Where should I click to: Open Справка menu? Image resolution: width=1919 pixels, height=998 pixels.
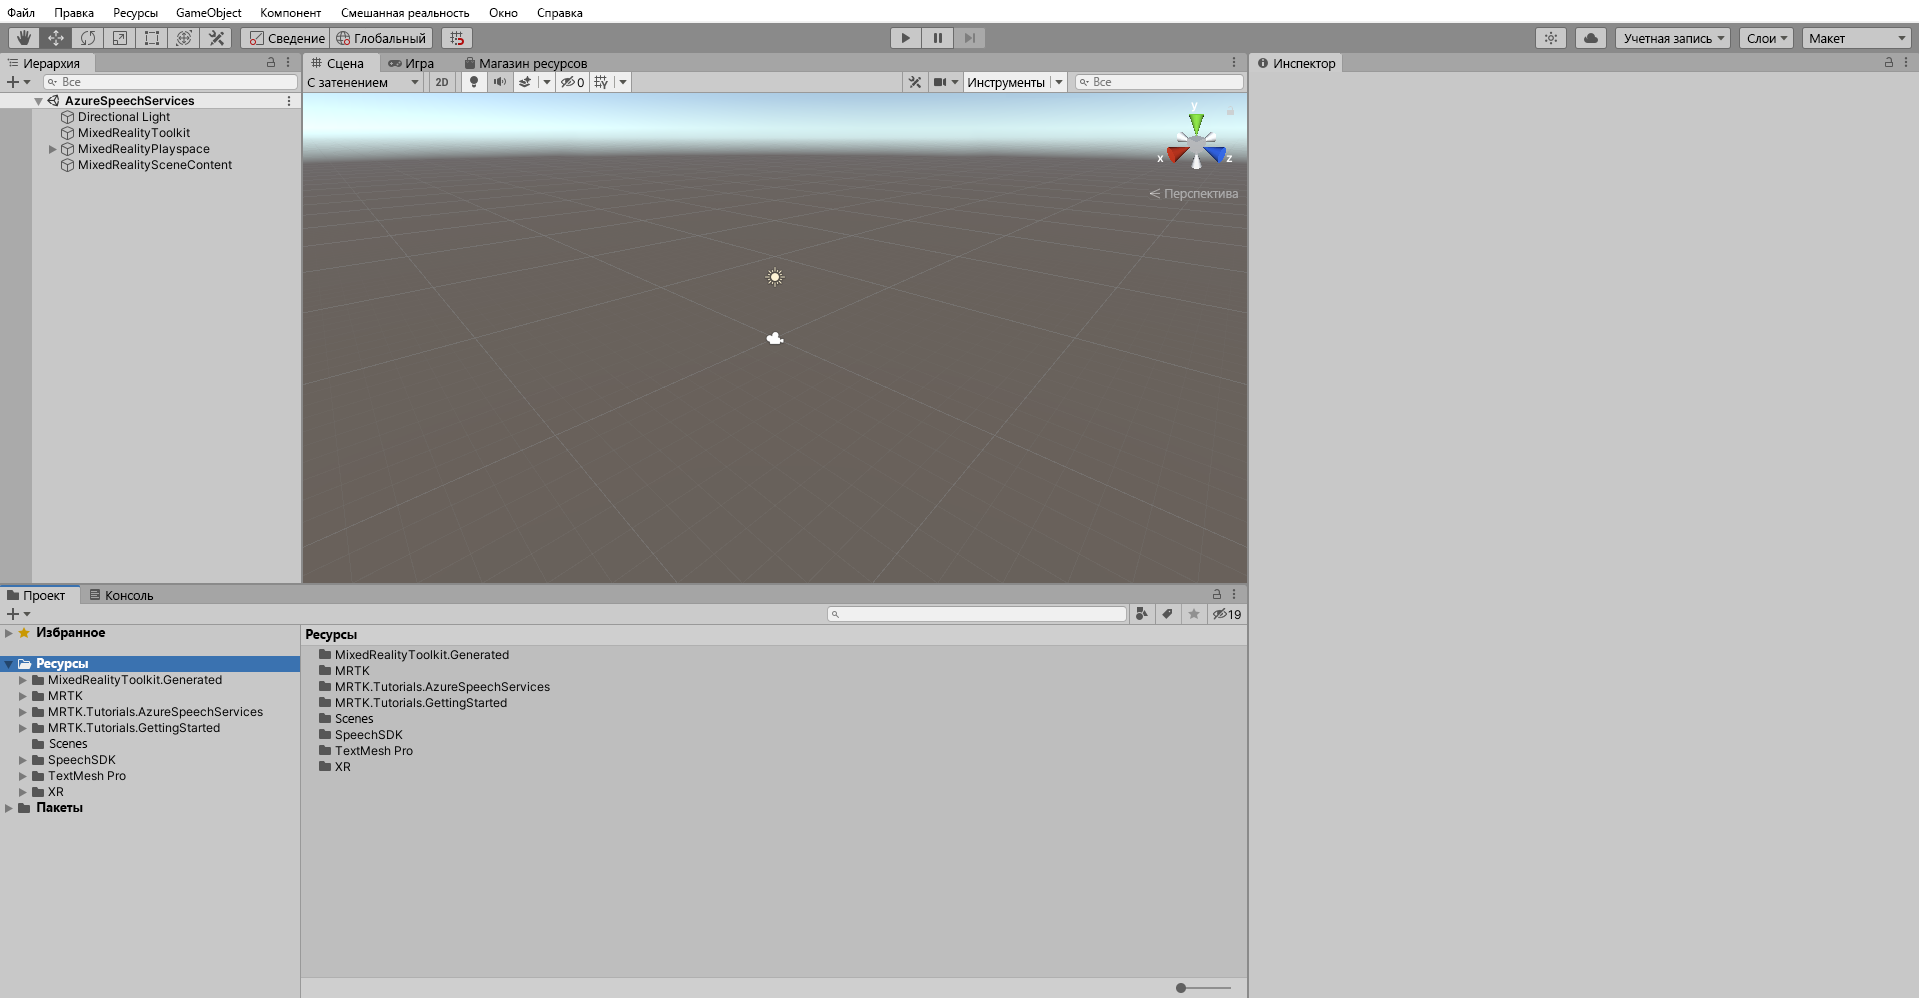560,13
